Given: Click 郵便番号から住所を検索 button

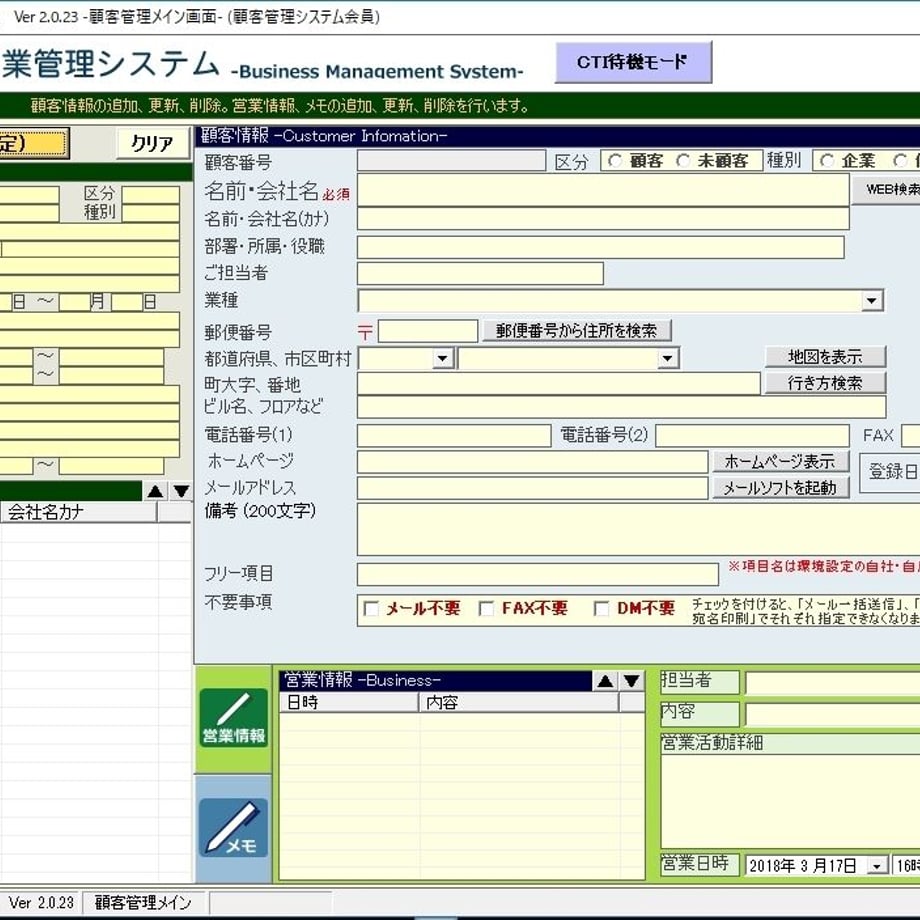Looking at the screenshot, I should [x=576, y=331].
